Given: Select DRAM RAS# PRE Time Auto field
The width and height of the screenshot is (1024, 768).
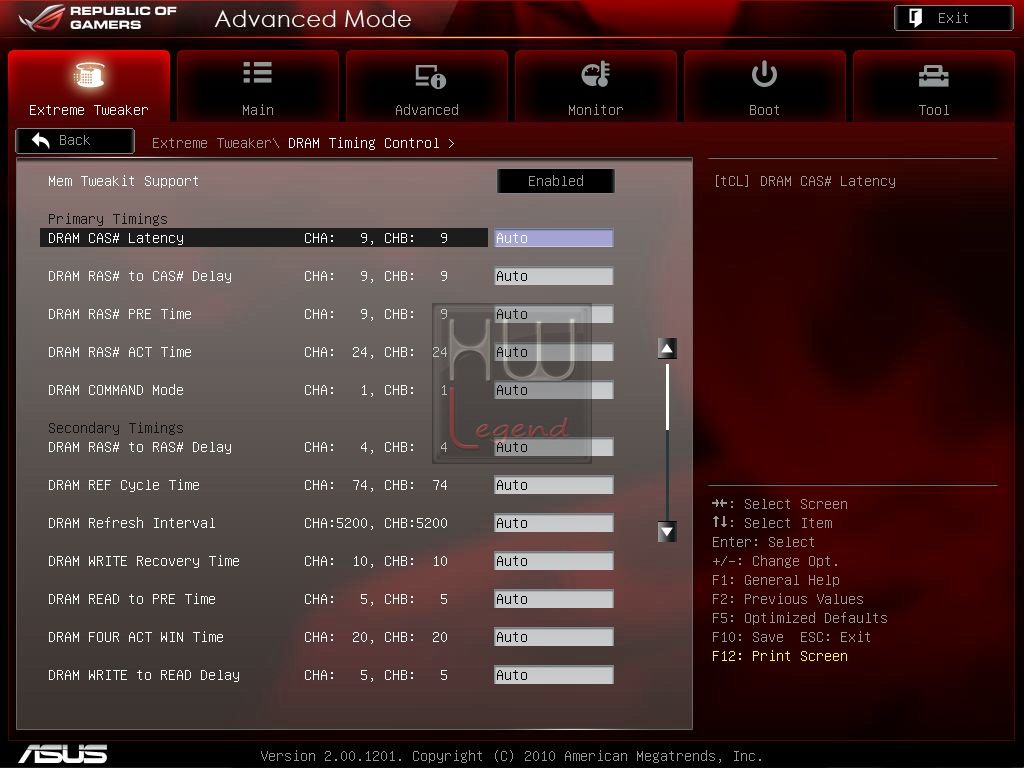Looking at the screenshot, I should 554,314.
